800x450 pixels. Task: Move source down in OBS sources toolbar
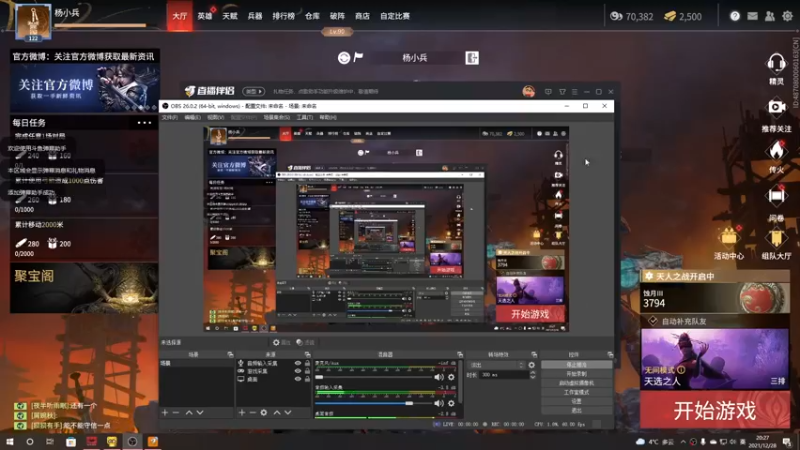tap(288, 412)
